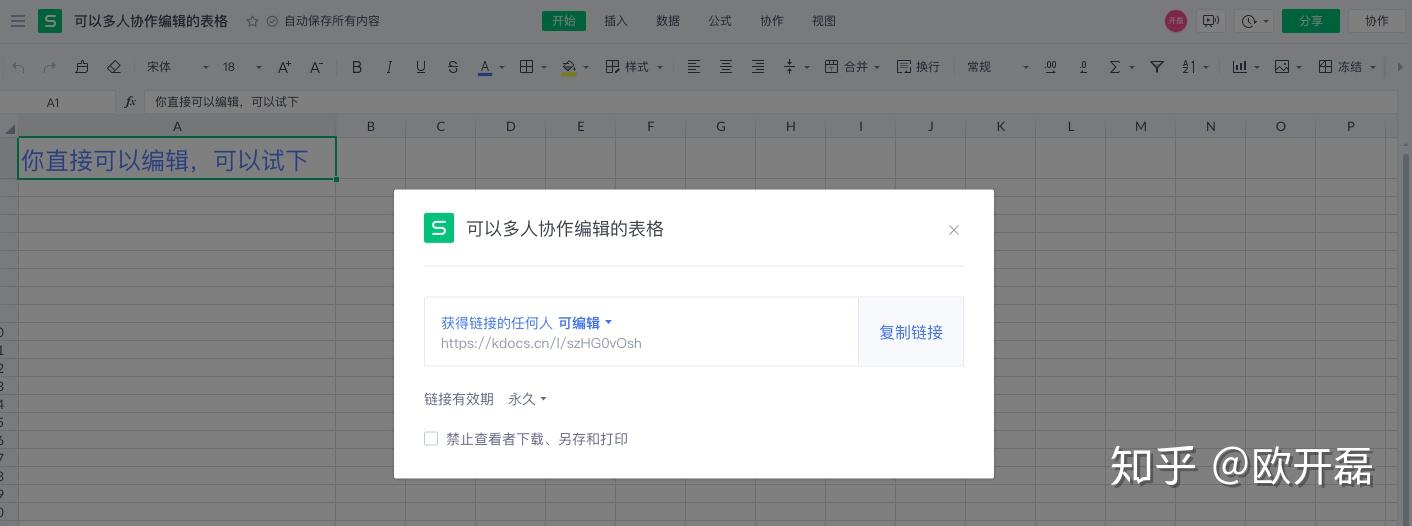This screenshot has width=1412, height=526.
Task: Click the autosum sigma icon
Action: [x=1115, y=67]
